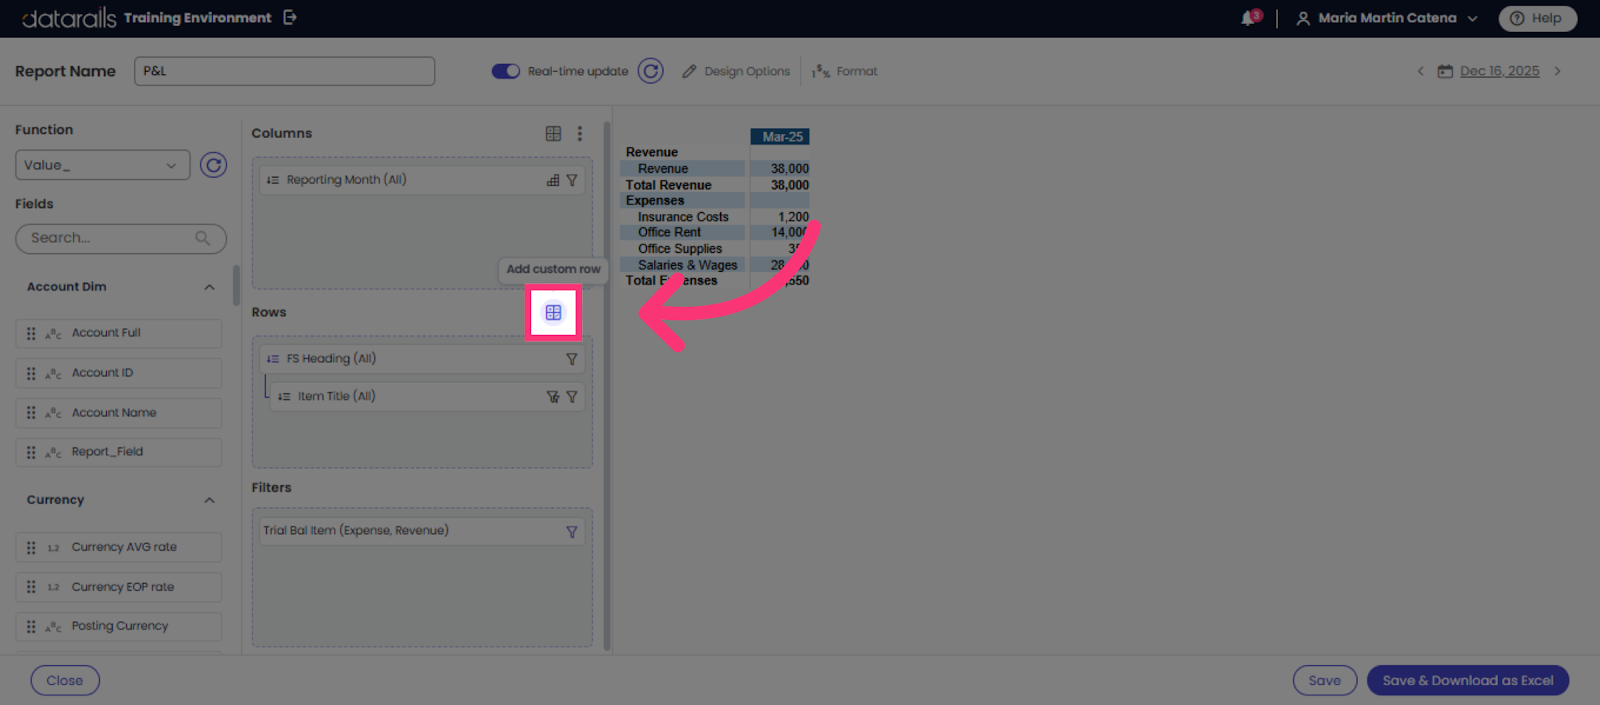Viewport: 1600px width, 705px height.
Task: Open the Maria Martin Catena user menu
Action: [x=1387, y=18]
